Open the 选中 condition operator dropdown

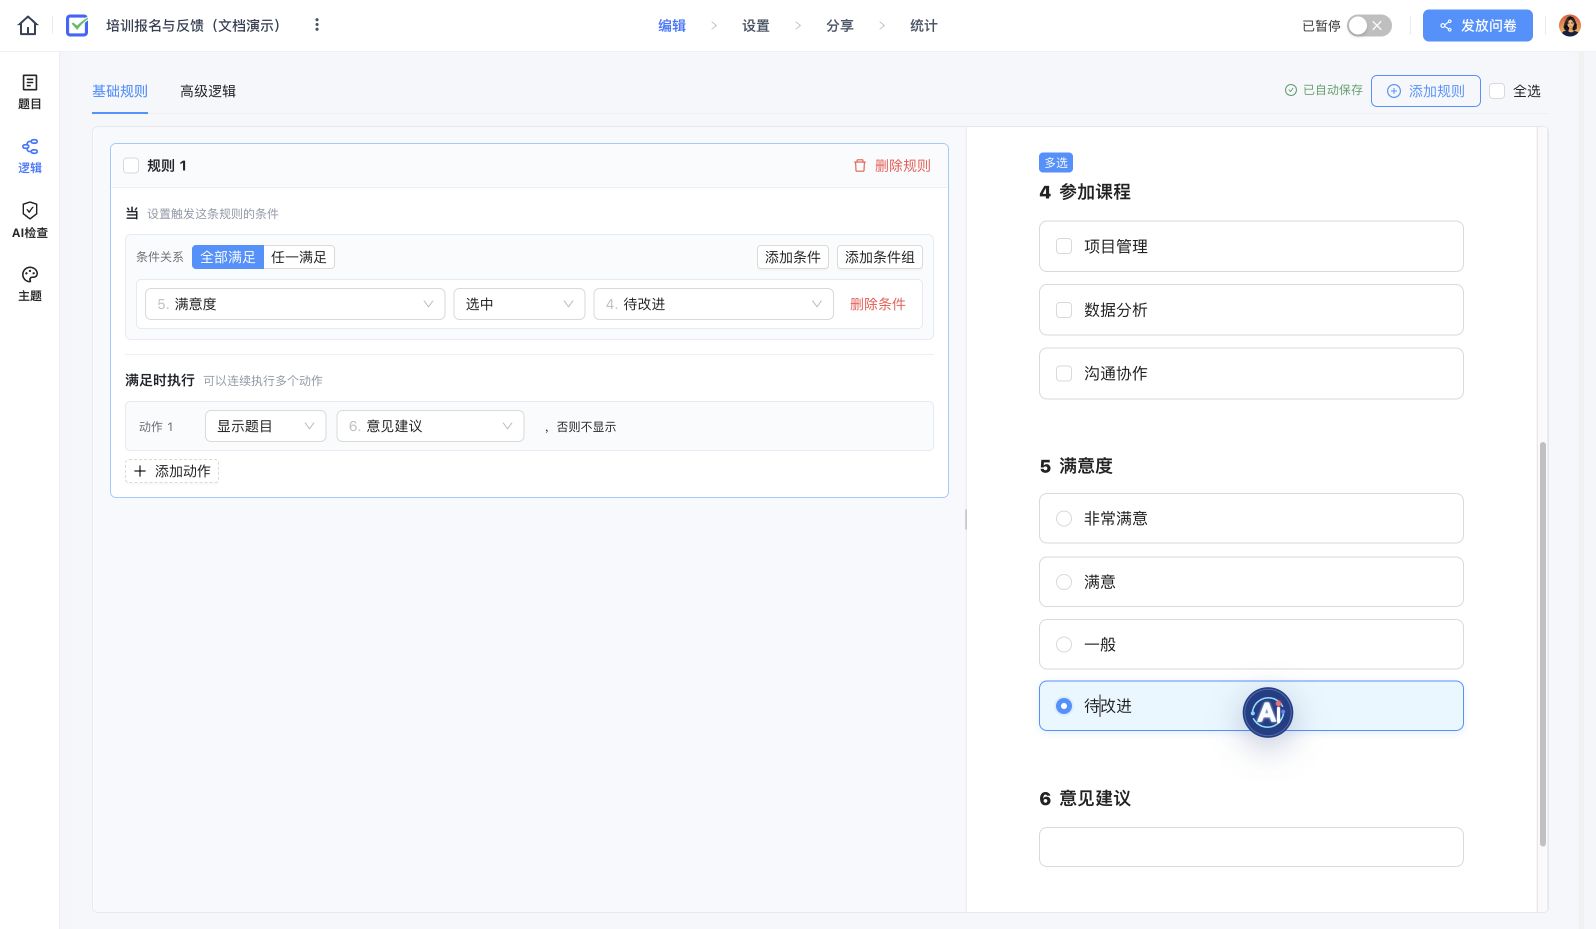(x=520, y=304)
